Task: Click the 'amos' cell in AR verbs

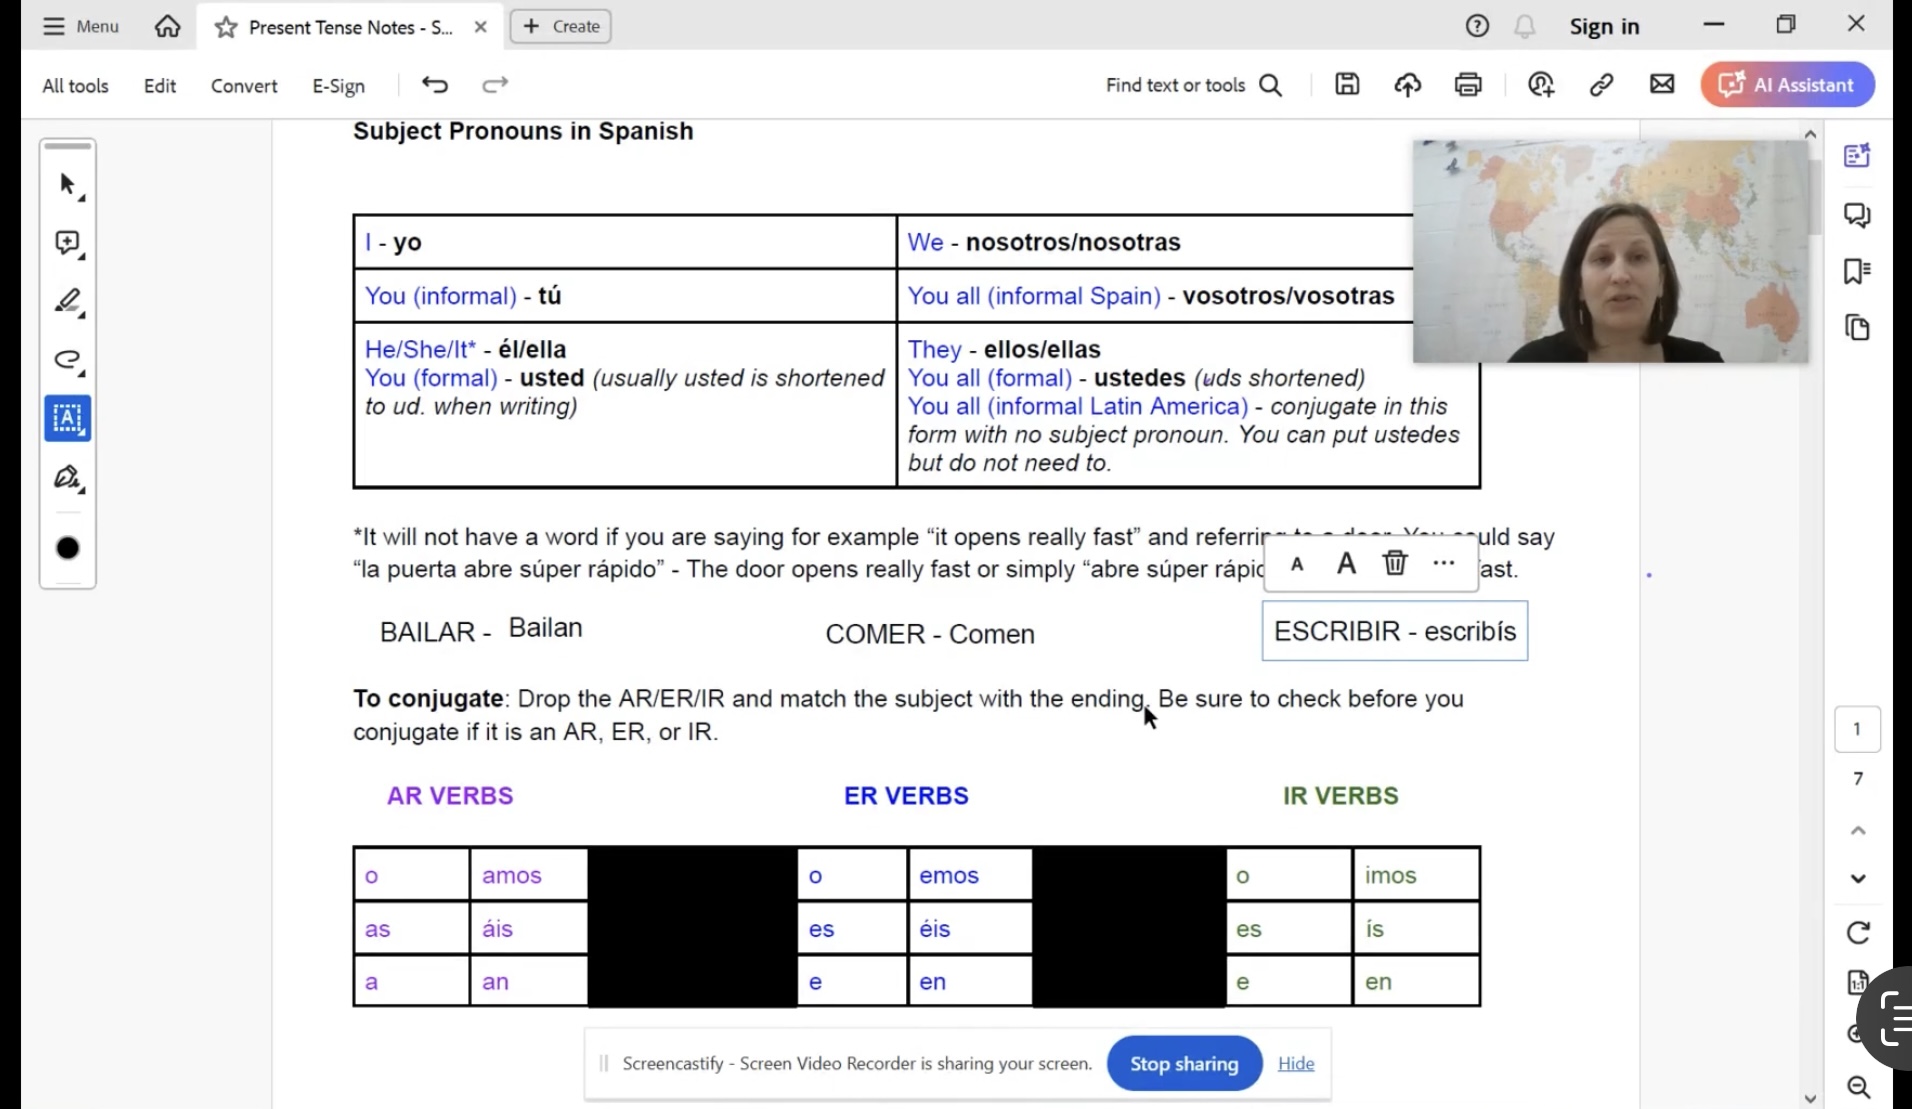Action: point(528,875)
